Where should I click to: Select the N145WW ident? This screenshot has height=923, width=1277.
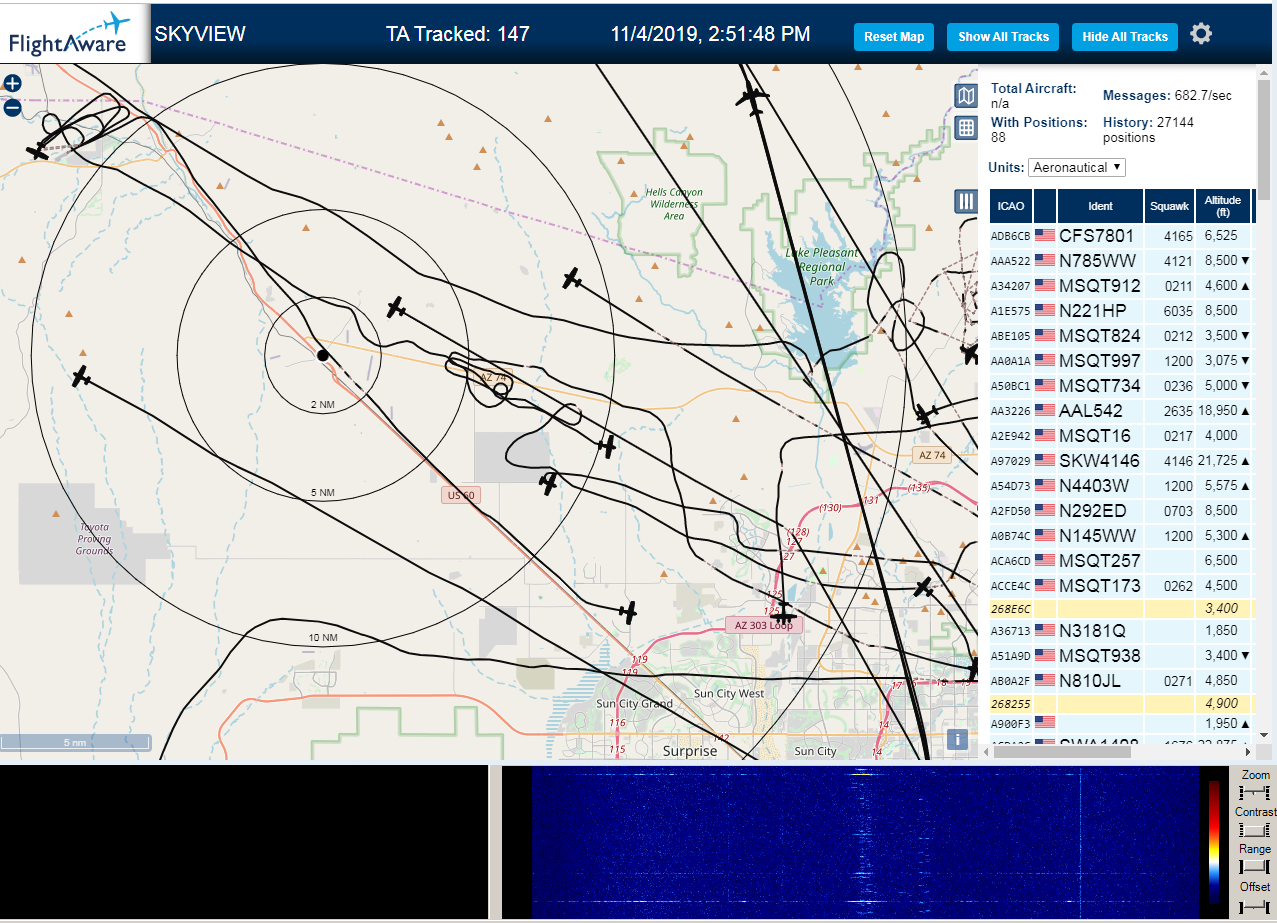point(1097,536)
